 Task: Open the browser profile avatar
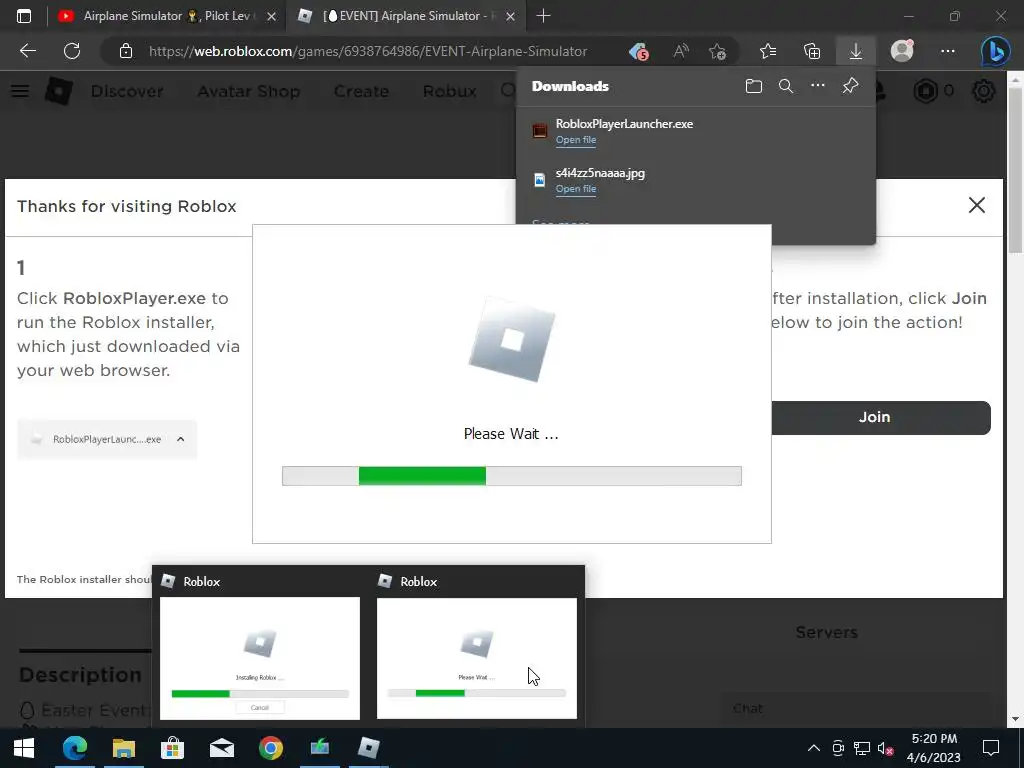[902, 51]
